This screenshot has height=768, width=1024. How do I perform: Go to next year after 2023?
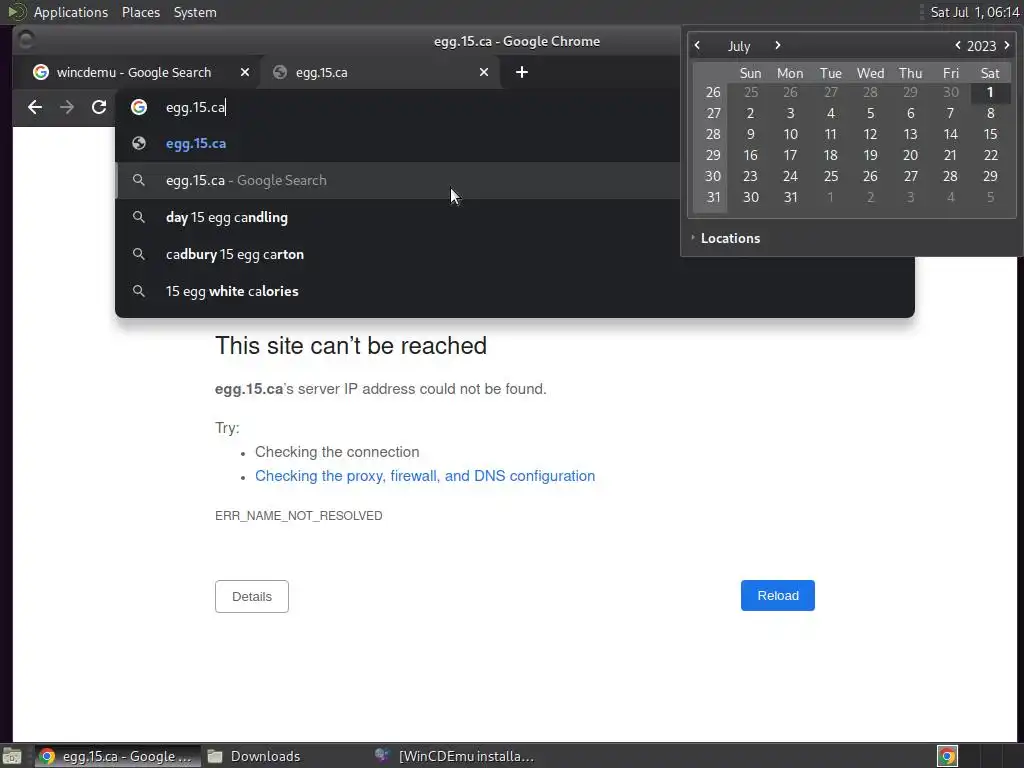click(x=1006, y=45)
